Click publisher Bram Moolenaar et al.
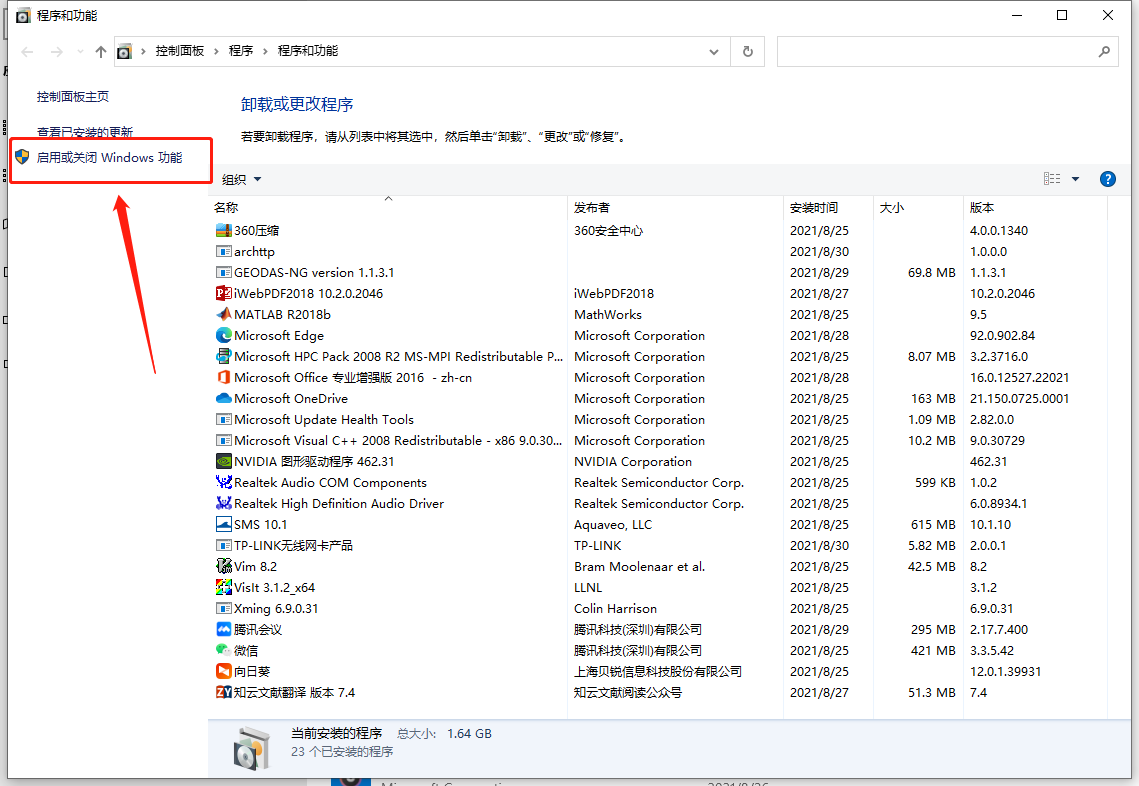1139x786 pixels. pos(640,567)
